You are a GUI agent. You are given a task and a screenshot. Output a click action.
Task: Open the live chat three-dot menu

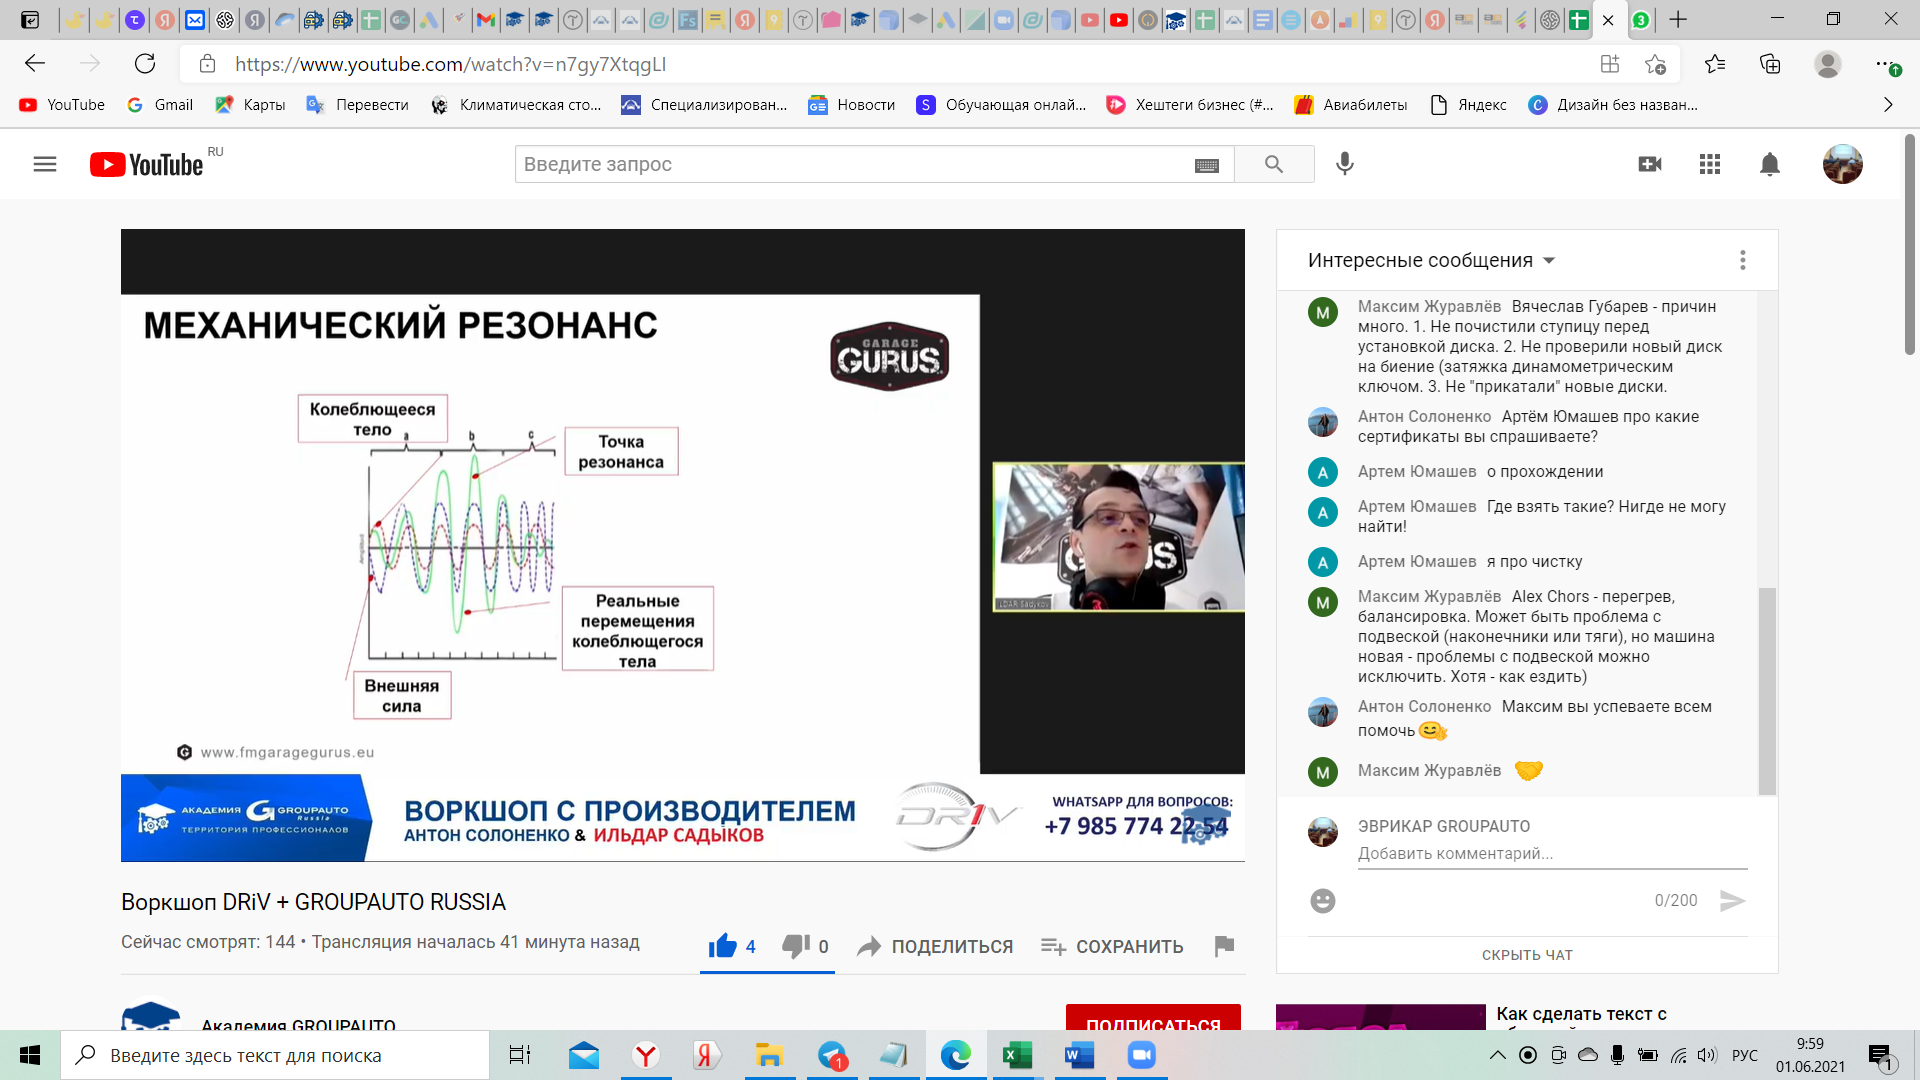(x=1743, y=260)
